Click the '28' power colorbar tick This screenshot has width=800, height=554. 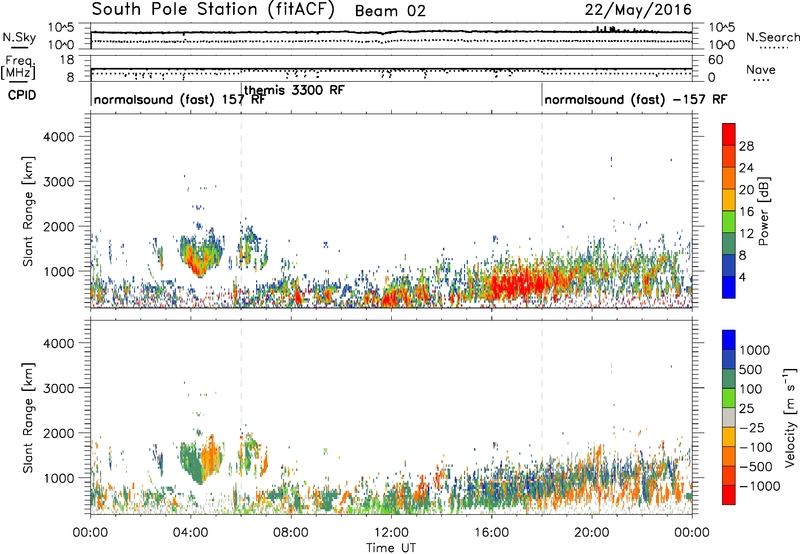coord(746,146)
